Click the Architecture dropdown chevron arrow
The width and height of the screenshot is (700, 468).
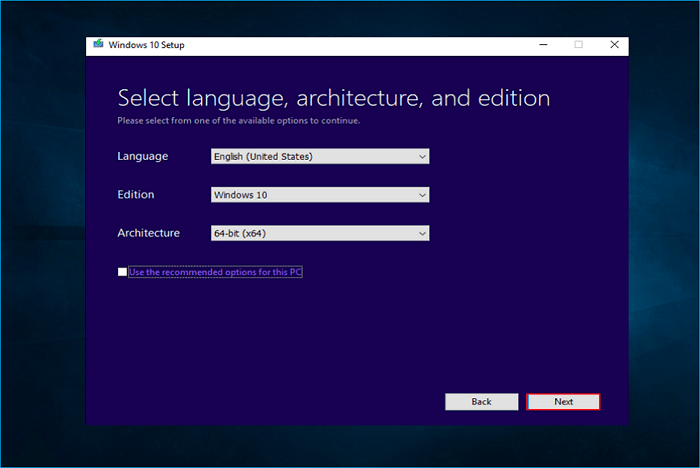[422, 233]
